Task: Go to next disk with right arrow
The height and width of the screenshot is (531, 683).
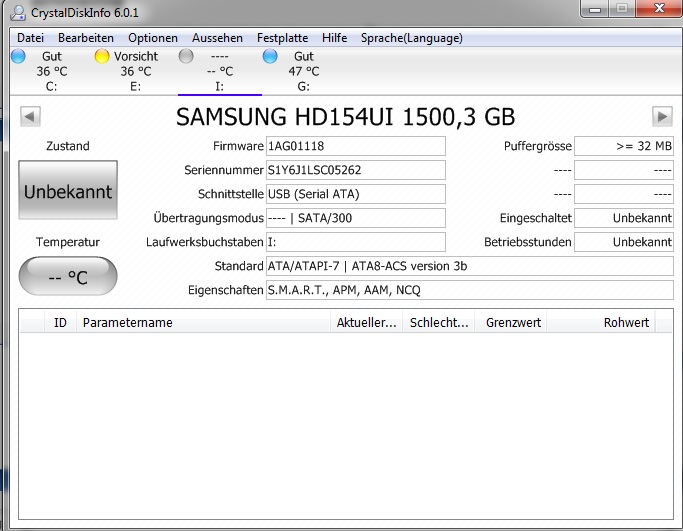Action: point(662,116)
